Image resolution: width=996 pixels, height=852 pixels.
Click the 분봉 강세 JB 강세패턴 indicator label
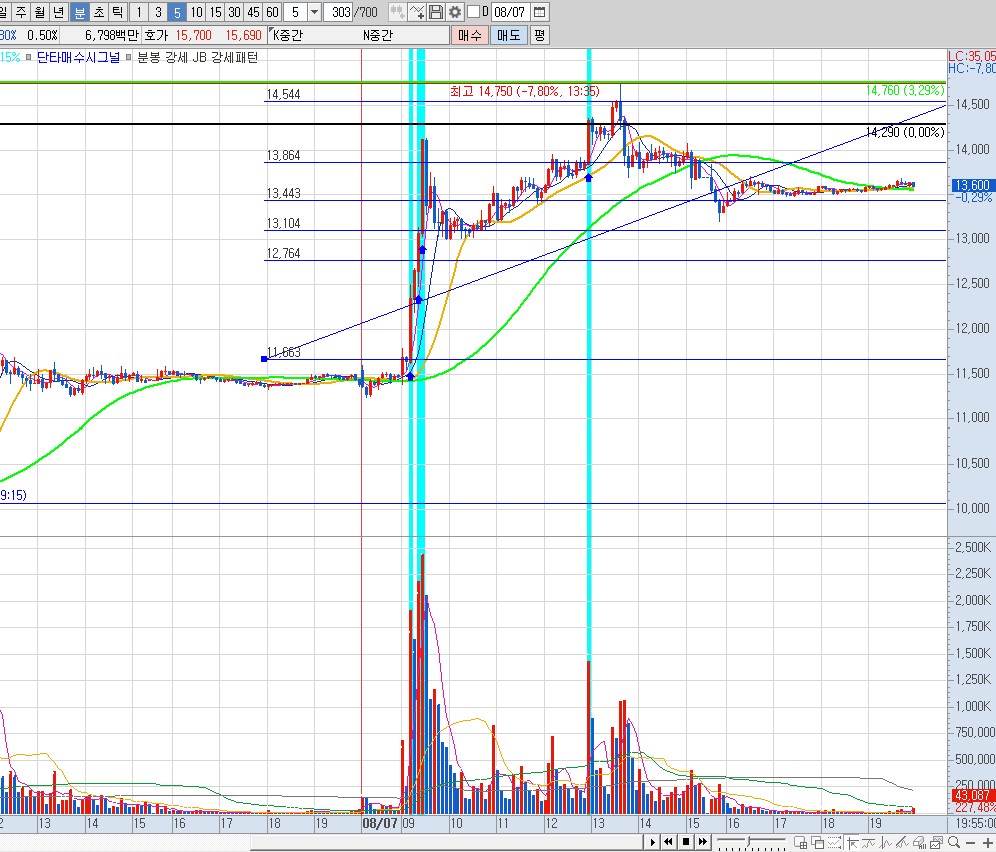point(198,57)
